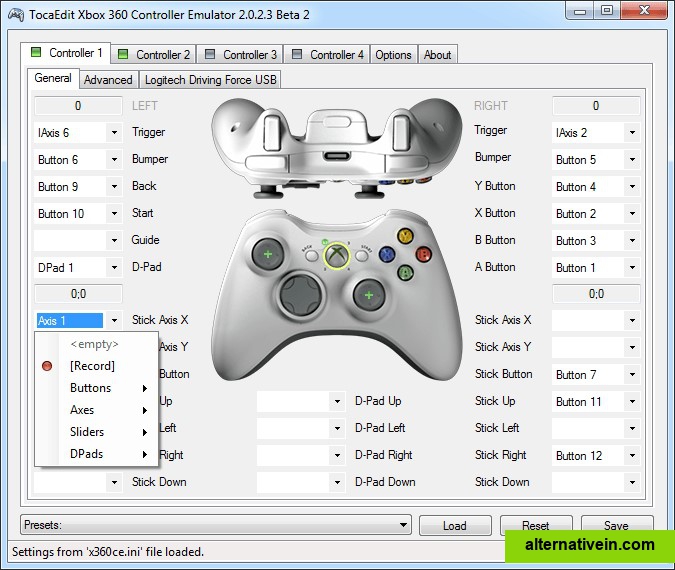Open the Options tab
Image resolution: width=675 pixels, height=570 pixels.
[x=393, y=54]
